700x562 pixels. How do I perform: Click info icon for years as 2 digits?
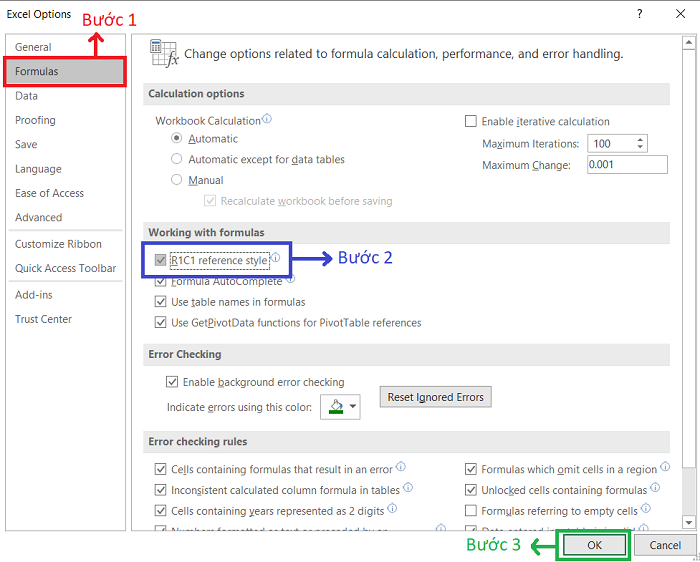click(x=392, y=508)
